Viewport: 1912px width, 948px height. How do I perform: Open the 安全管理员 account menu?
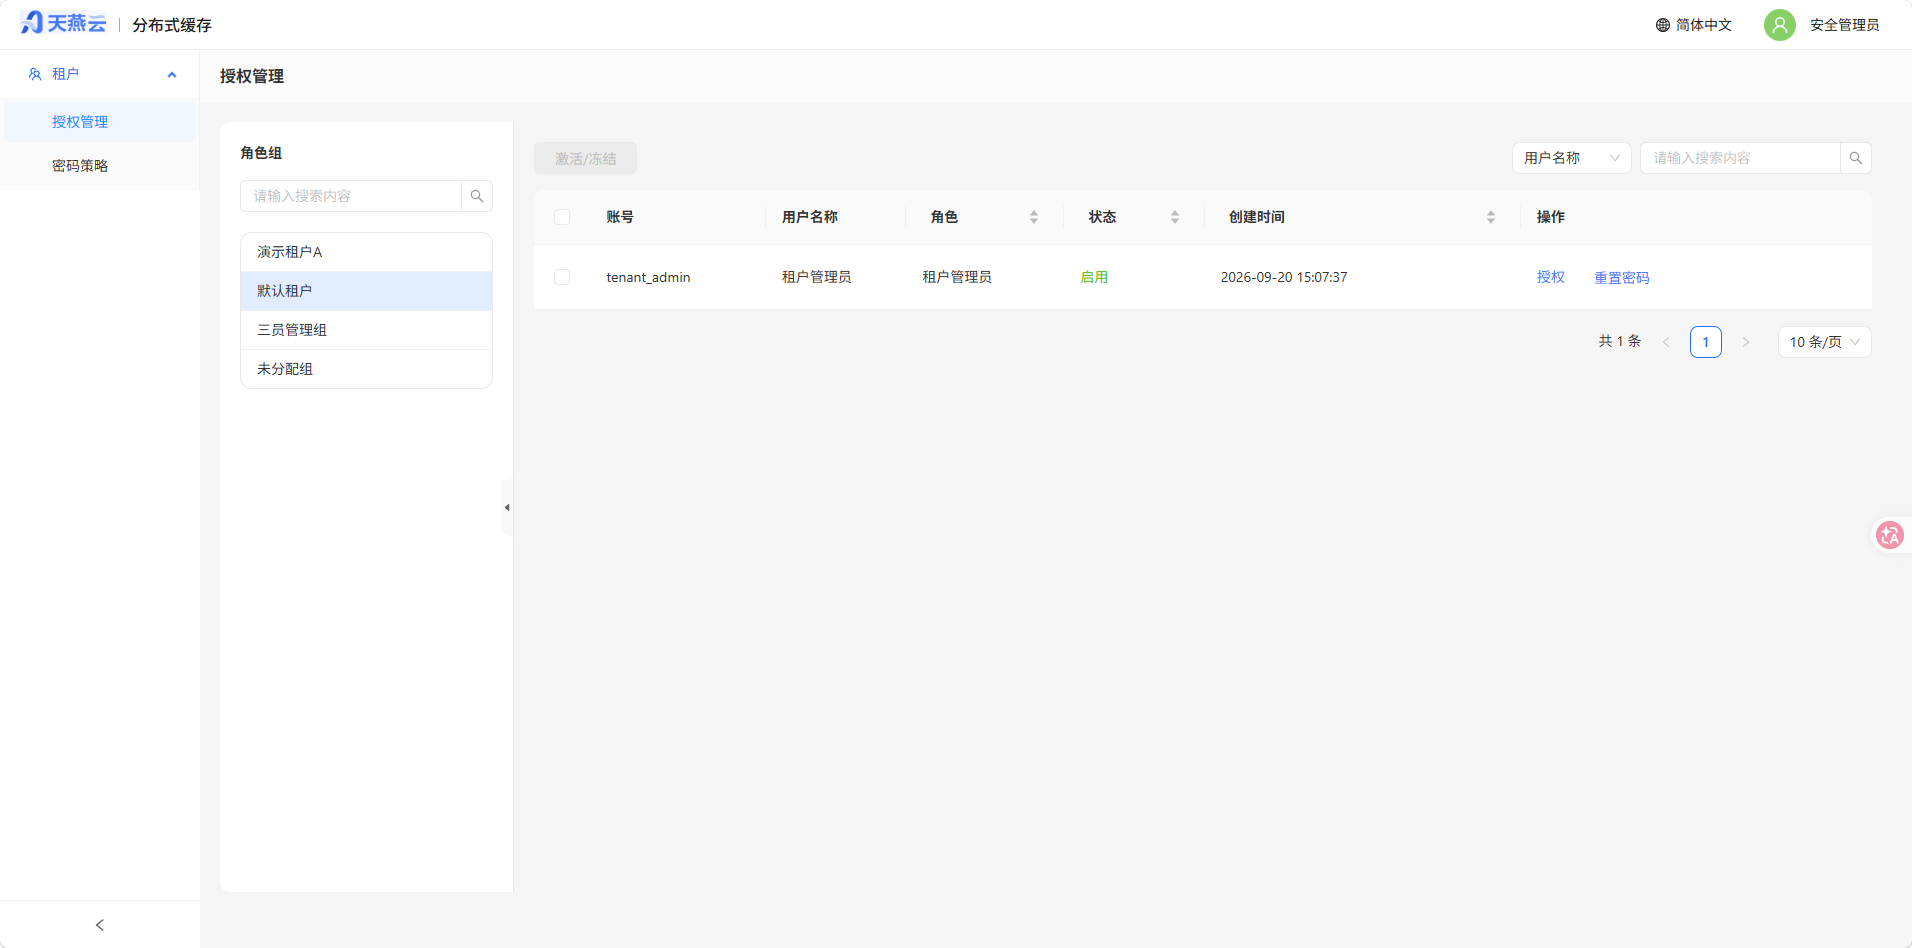pyautogui.click(x=1845, y=25)
